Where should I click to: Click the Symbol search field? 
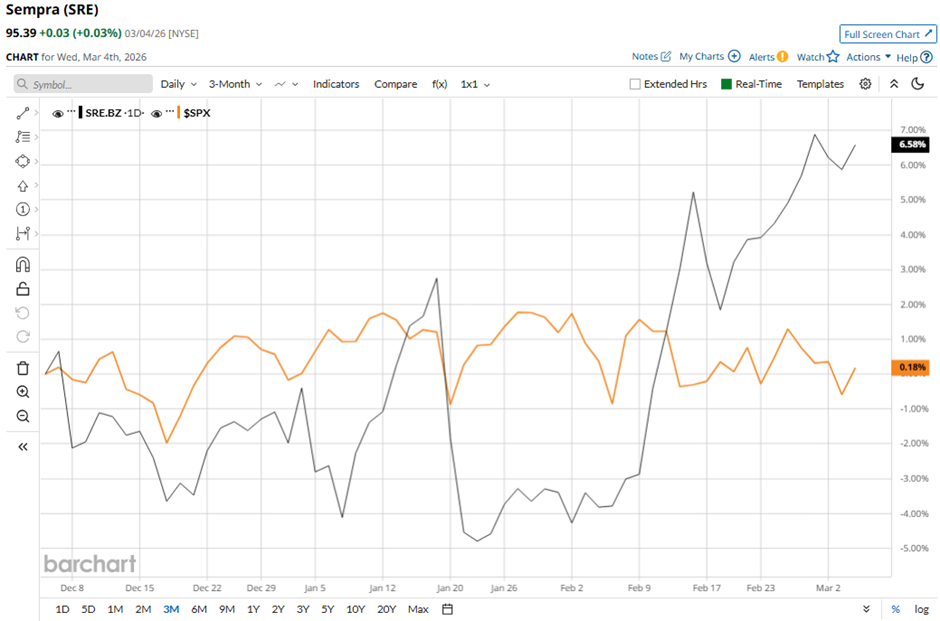(83, 84)
